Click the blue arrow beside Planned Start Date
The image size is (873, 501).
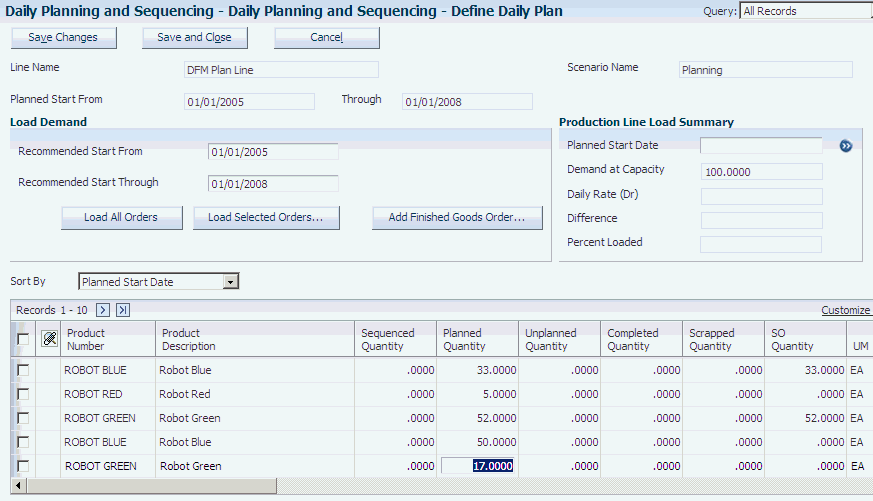[845, 146]
